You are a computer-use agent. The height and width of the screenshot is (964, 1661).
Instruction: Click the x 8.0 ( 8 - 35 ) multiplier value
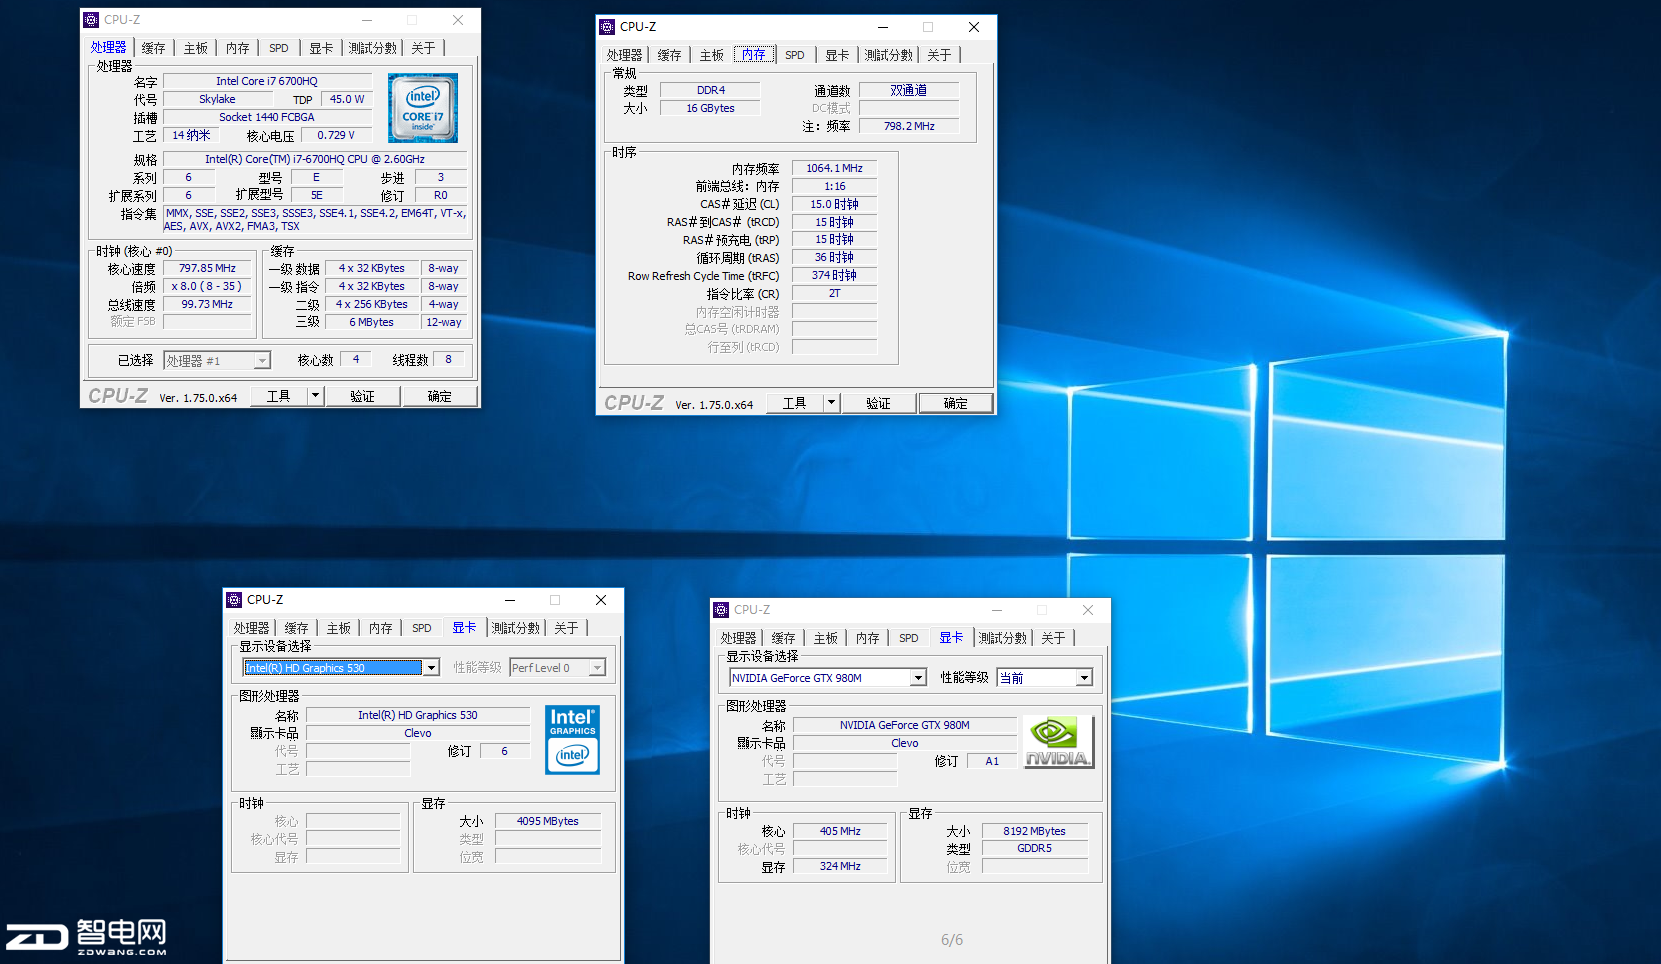coord(207,286)
